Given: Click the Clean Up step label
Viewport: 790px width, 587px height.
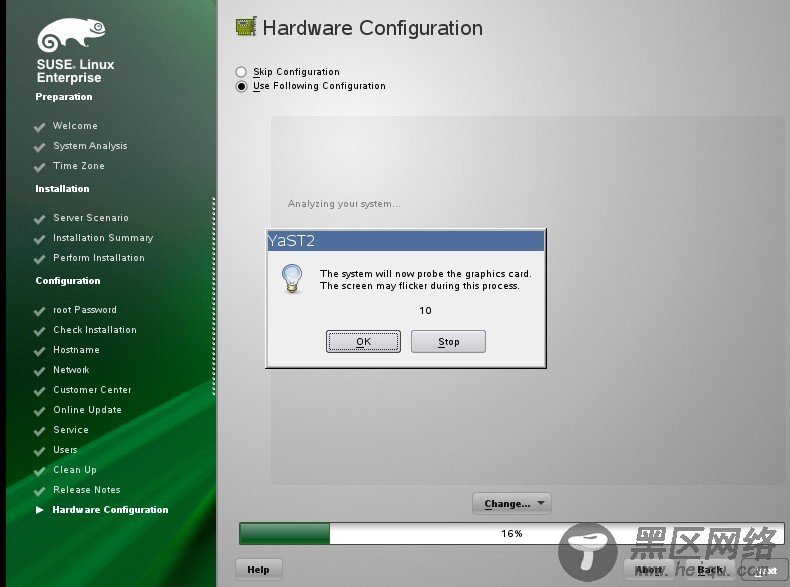Looking at the screenshot, I should (75, 470).
